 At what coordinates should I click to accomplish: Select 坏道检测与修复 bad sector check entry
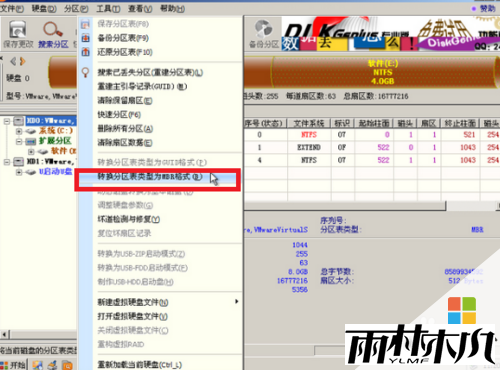[129, 219]
